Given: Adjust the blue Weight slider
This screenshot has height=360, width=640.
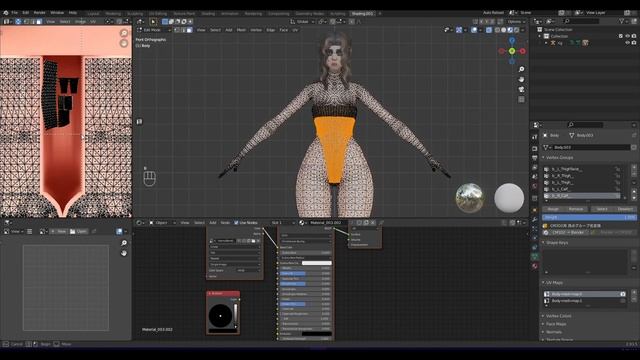Looking at the screenshot, I should (589, 218).
